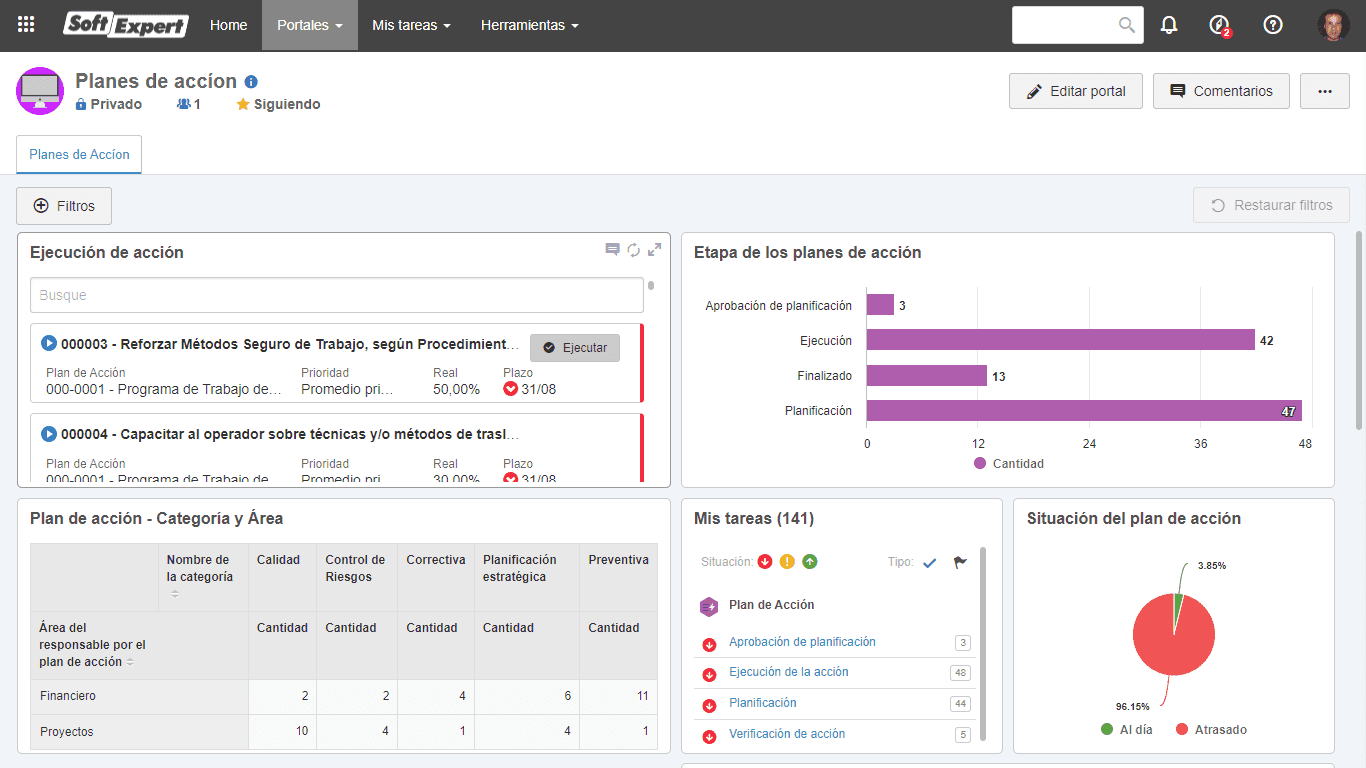Click the Finalizado bar showing 13
This screenshot has height=768, width=1366.
[x=927, y=375]
